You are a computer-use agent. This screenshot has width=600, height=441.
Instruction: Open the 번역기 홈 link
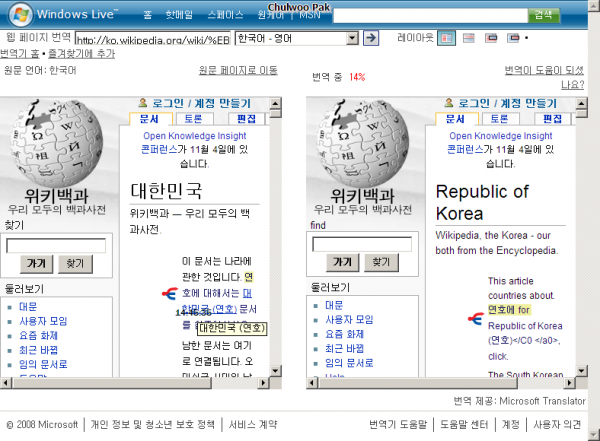[20, 54]
